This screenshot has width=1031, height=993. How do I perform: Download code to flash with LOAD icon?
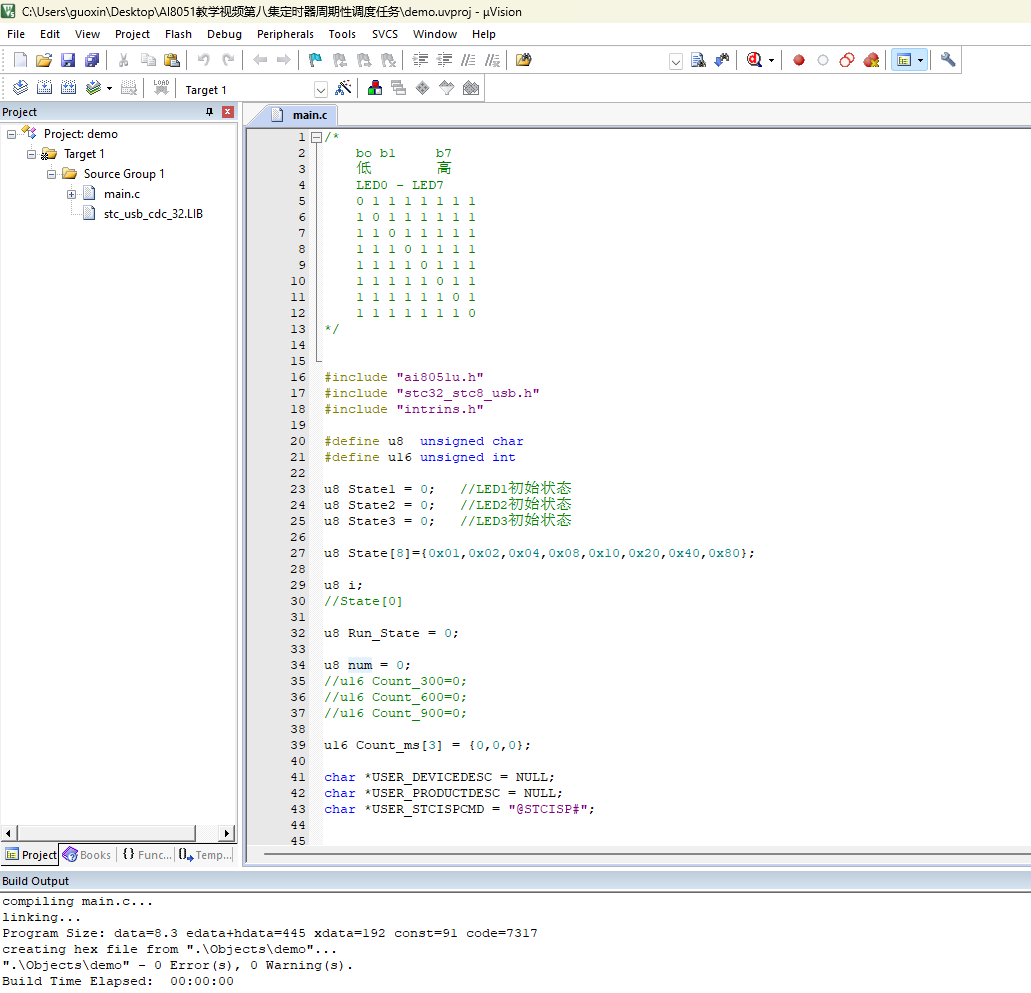pyautogui.click(x=161, y=88)
